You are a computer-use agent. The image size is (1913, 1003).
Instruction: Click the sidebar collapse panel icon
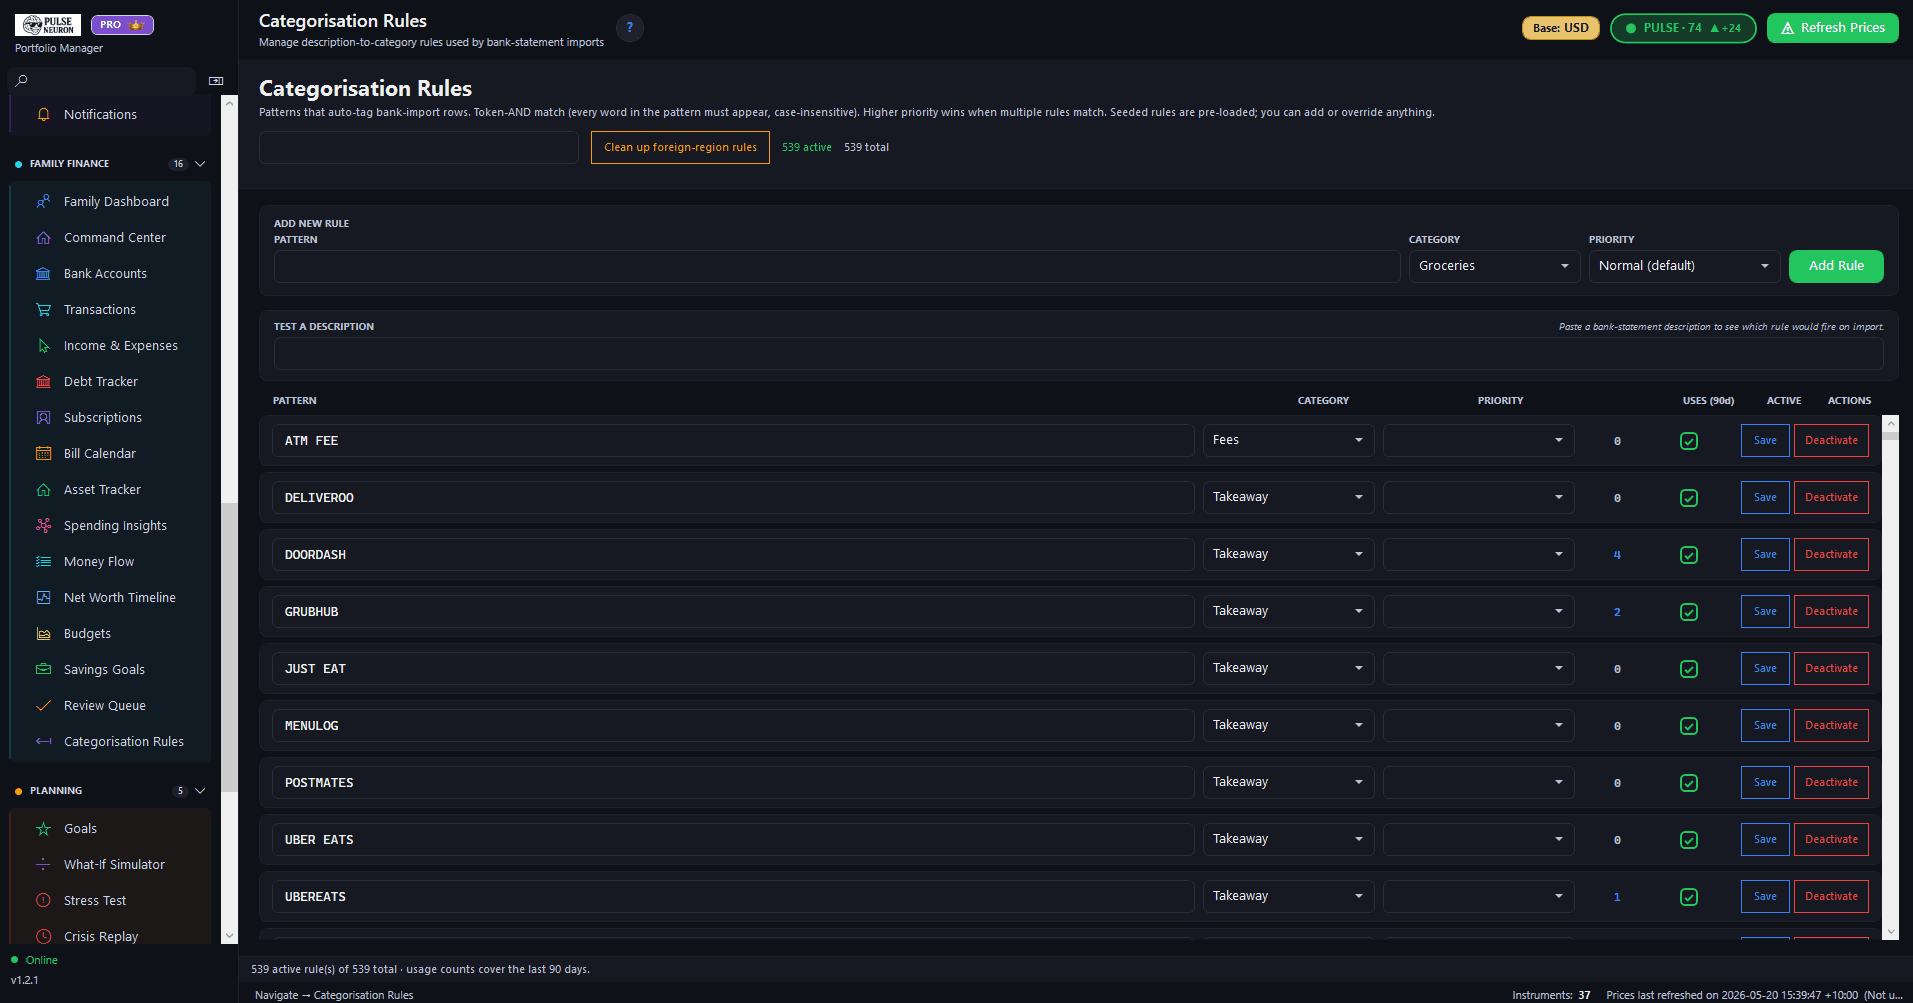pyautogui.click(x=216, y=81)
